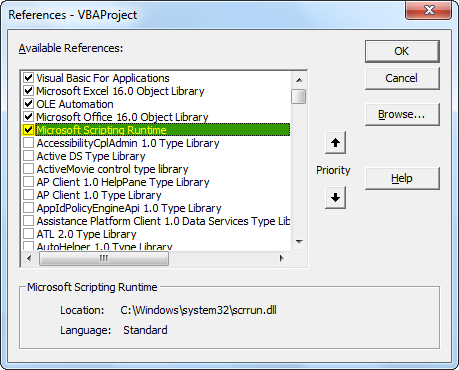Check AccessibilityCplAdmin 1.0 Type Library checkbox
459x370 pixels.
tap(28, 143)
